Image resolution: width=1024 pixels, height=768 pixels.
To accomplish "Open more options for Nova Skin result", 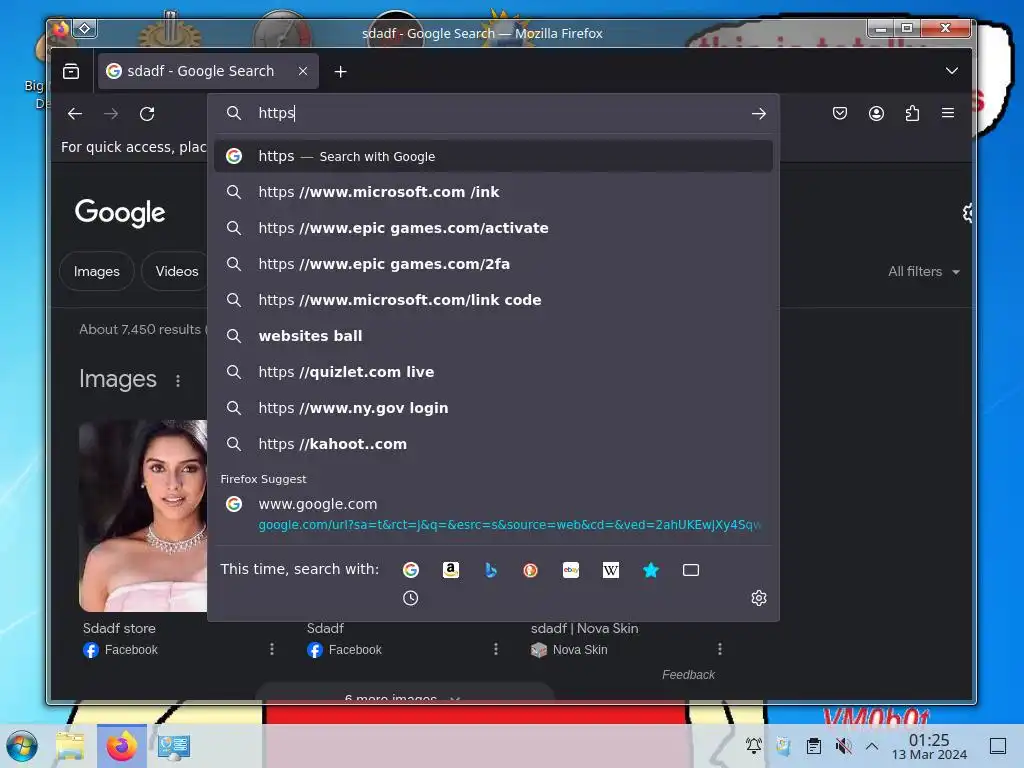I will (720, 649).
